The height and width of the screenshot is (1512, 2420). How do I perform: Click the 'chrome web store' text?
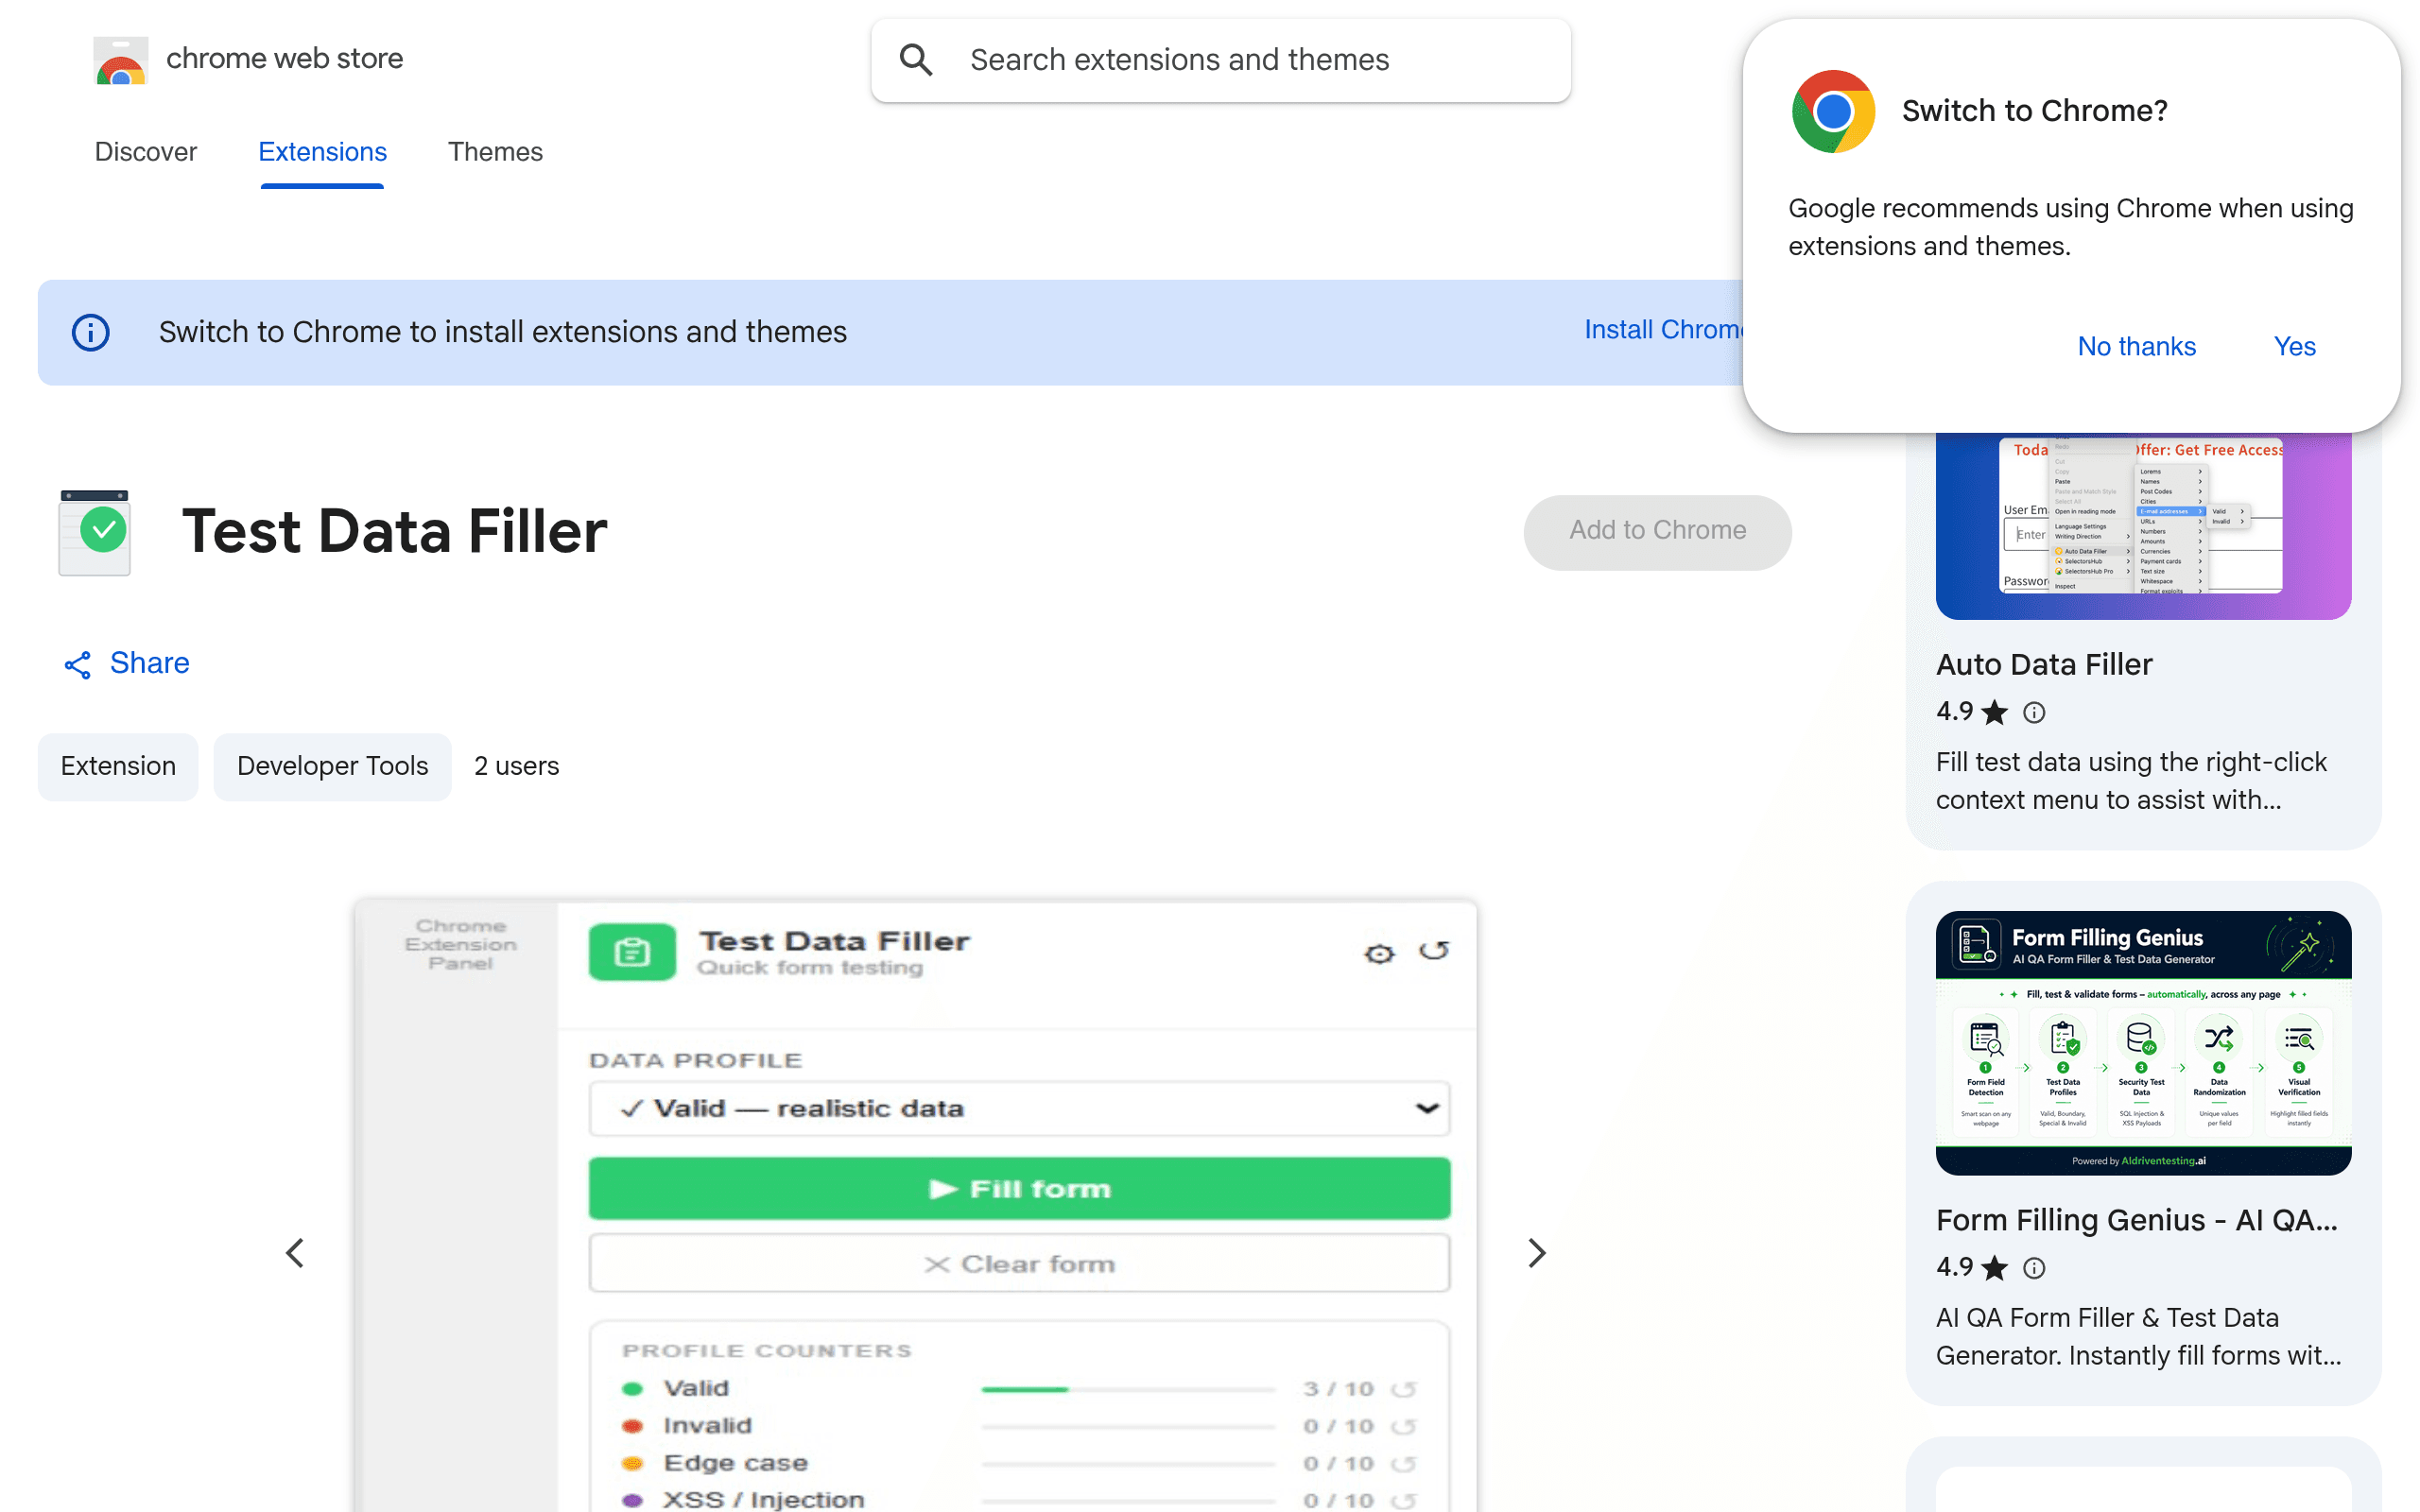(x=284, y=59)
